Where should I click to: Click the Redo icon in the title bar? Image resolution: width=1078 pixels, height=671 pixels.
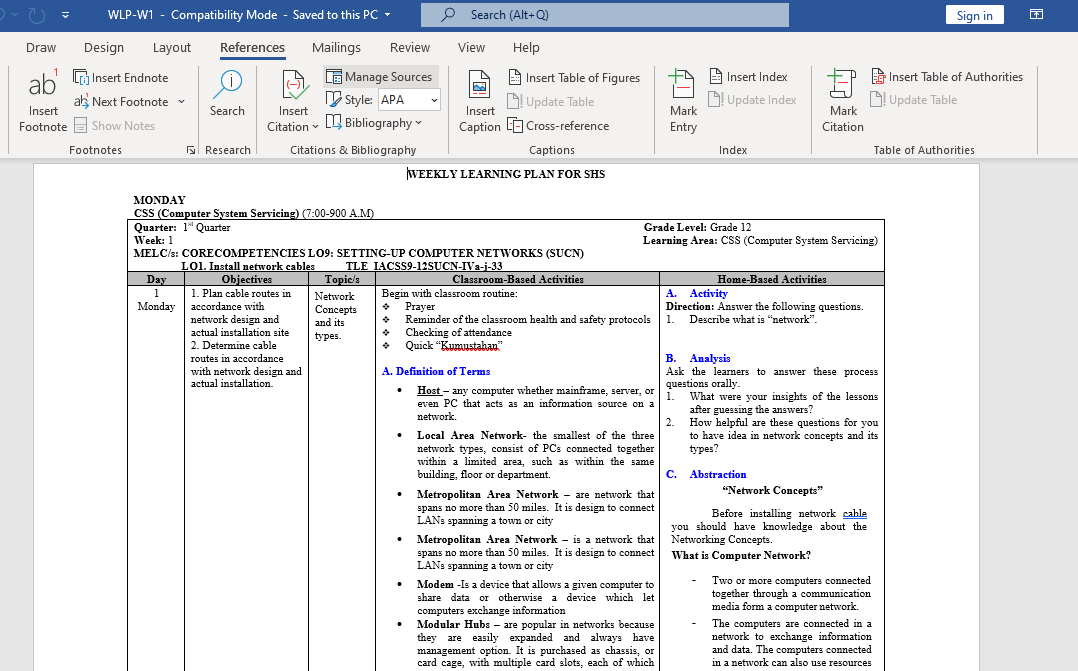(x=36, y=14)
